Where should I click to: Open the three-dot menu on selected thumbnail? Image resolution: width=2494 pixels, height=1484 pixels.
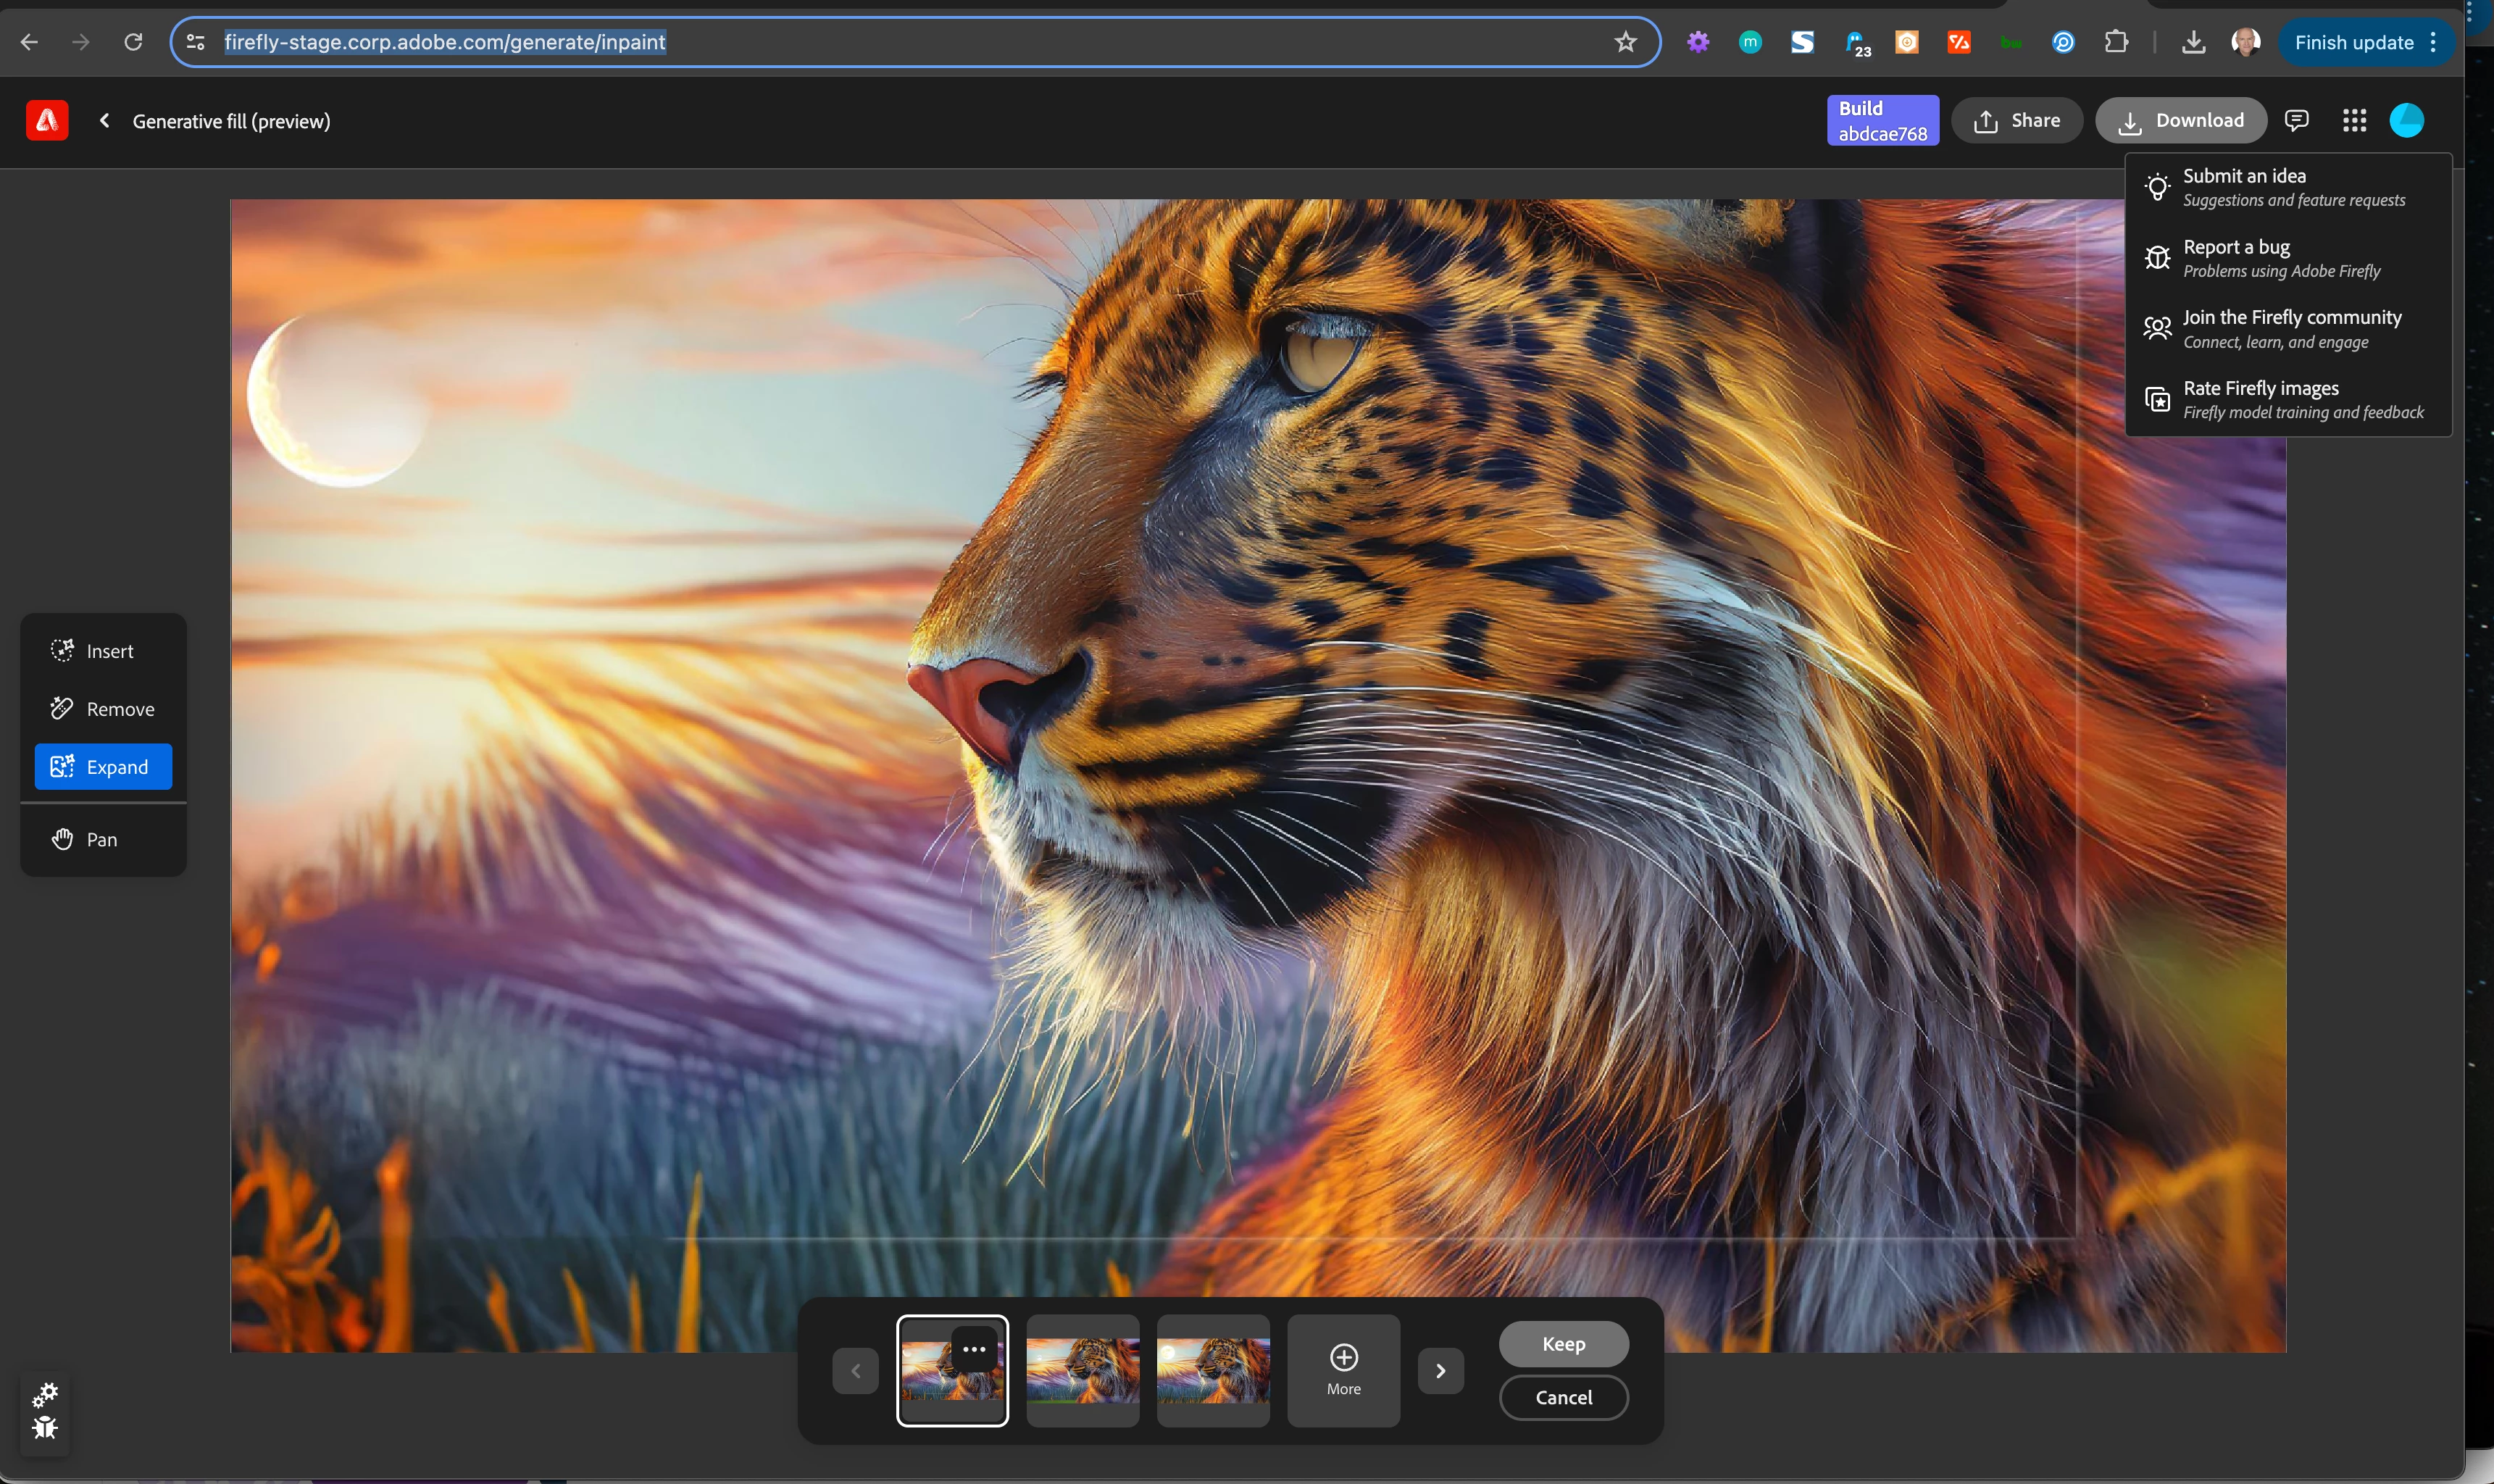(x=974, y=1349)
